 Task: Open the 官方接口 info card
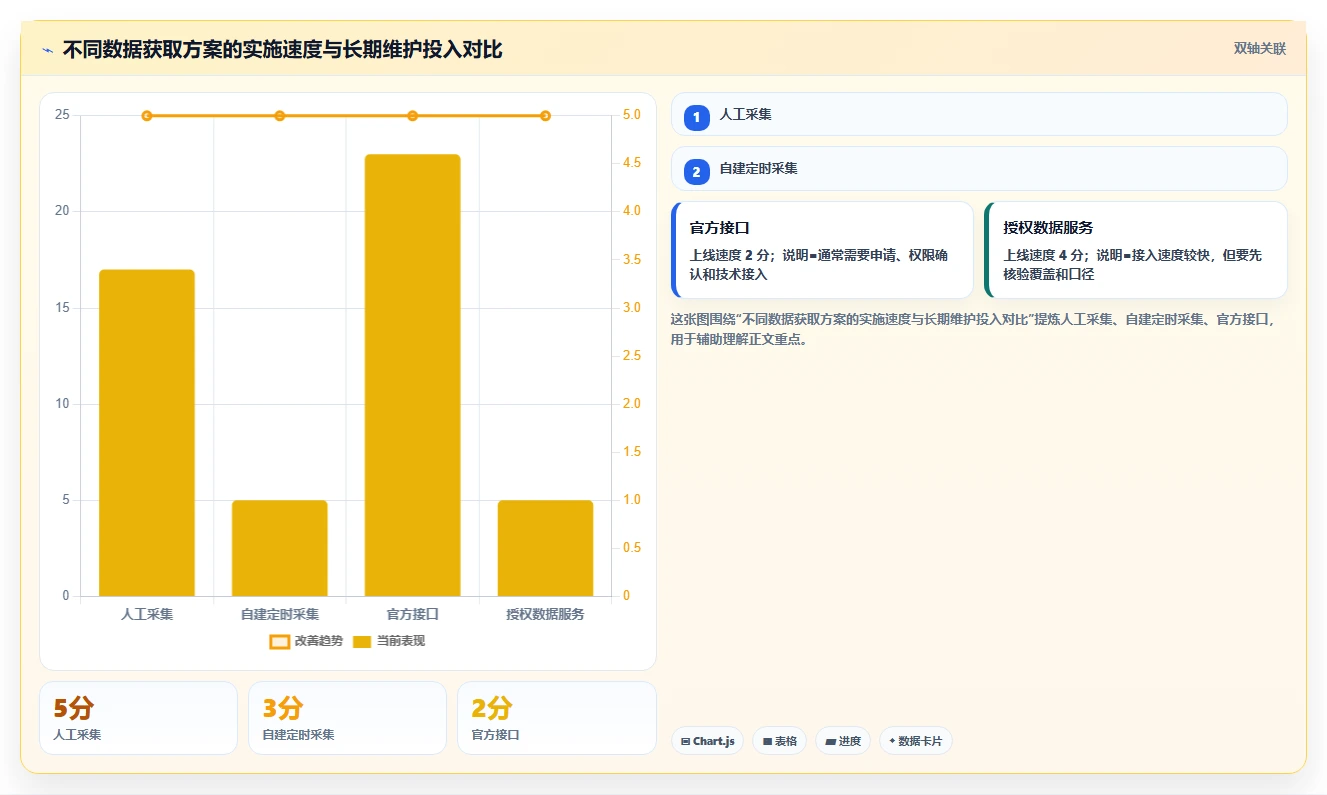point(822,250)
